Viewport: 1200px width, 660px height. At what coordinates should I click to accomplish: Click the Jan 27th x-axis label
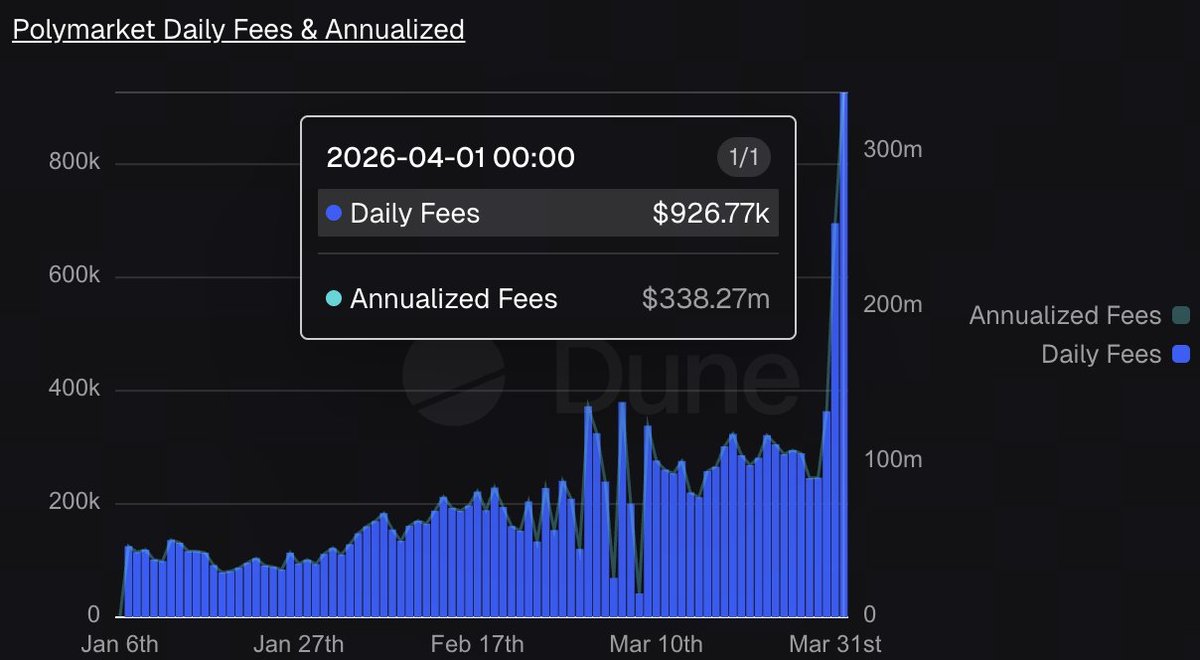tap(298, 642)
